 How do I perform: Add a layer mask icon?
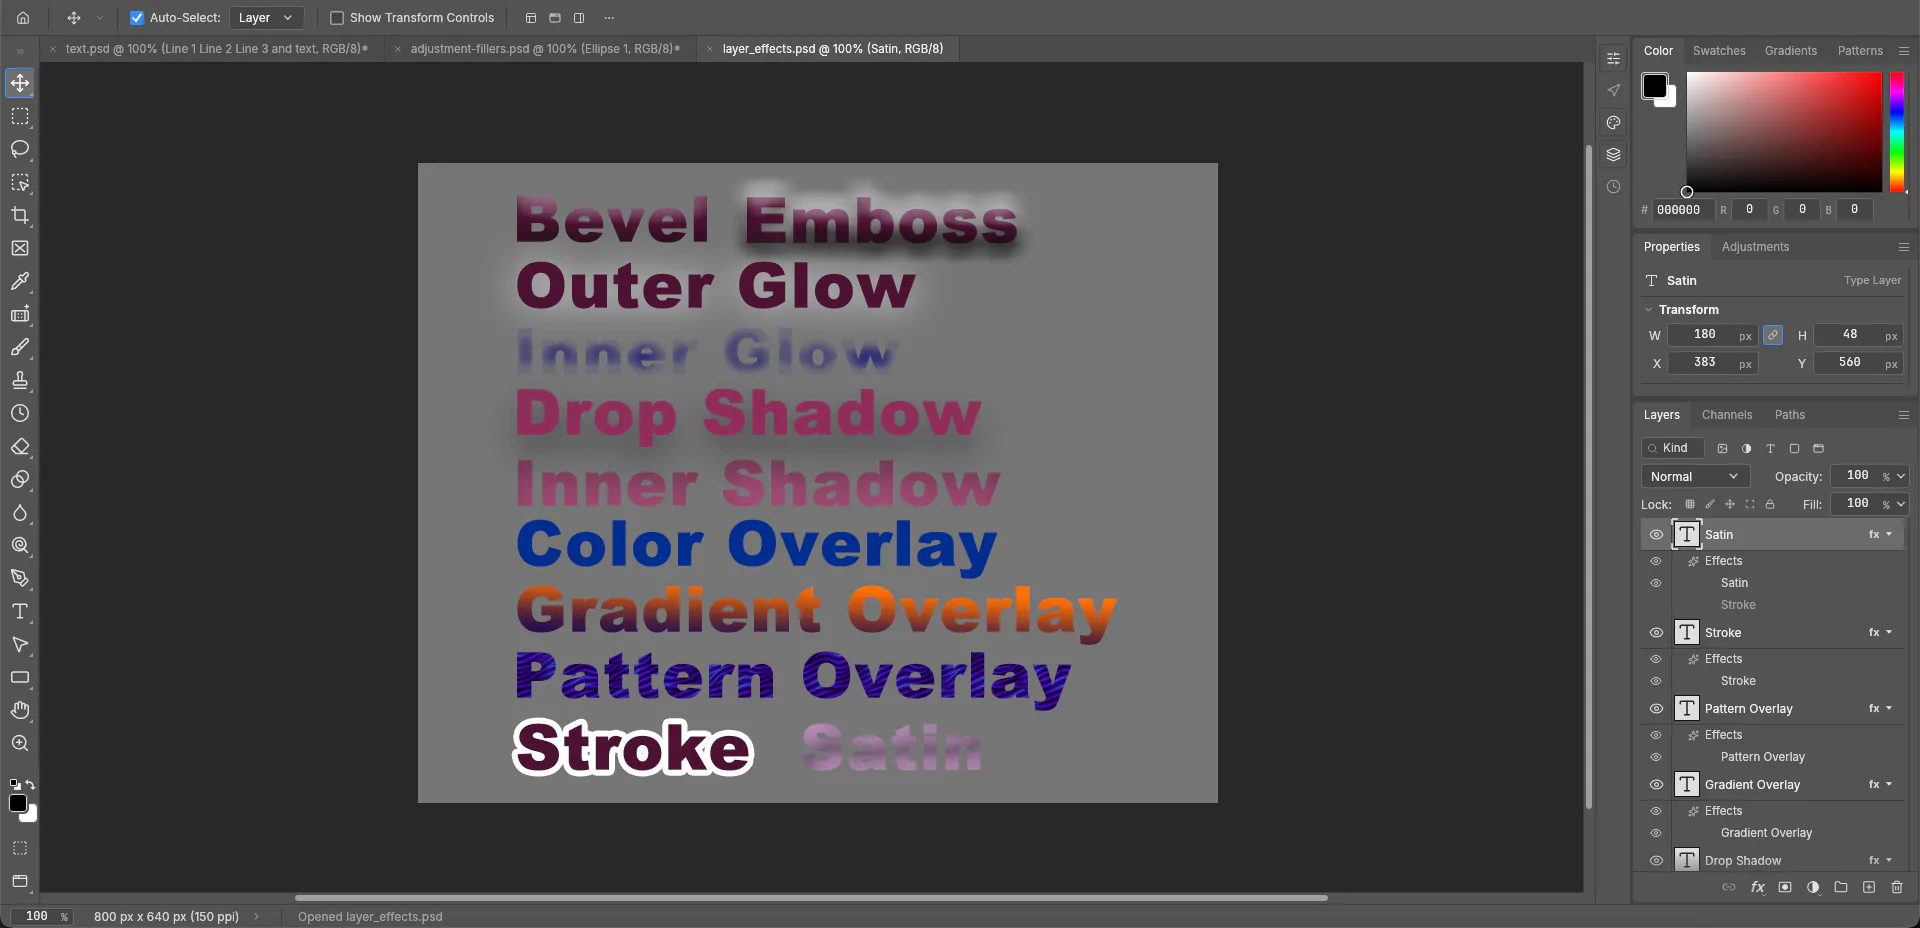point(1785,887)
